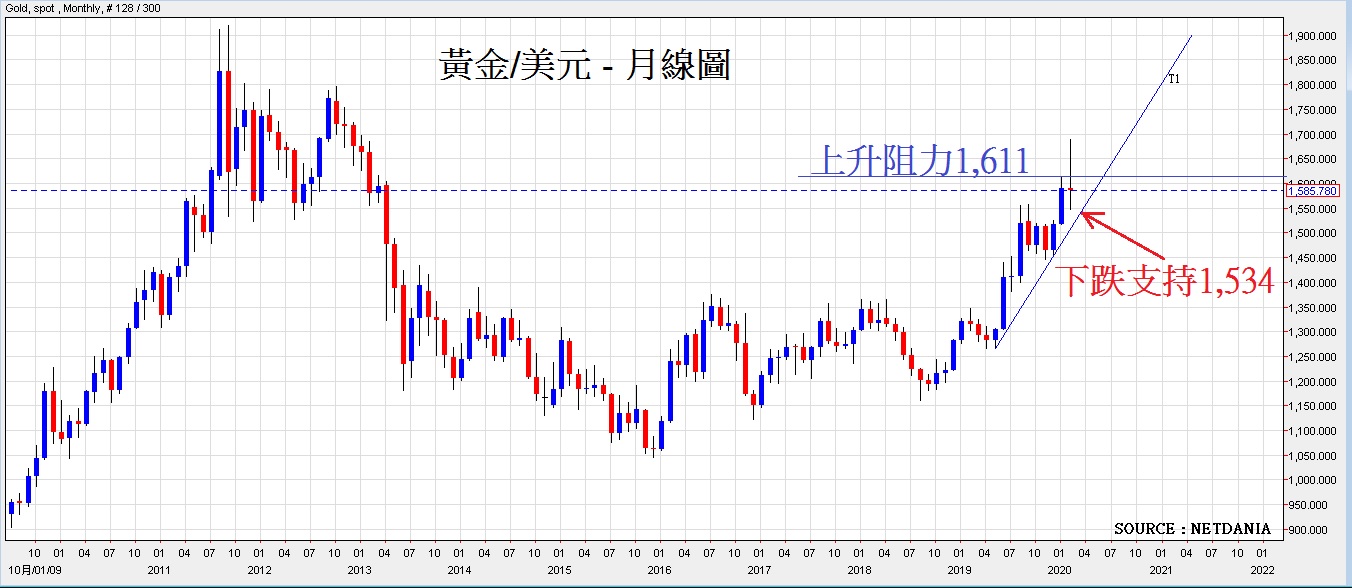Select the 下跌支持1,534 support label
This screenshot has height=588, width=1352.
pos(1165,282)
